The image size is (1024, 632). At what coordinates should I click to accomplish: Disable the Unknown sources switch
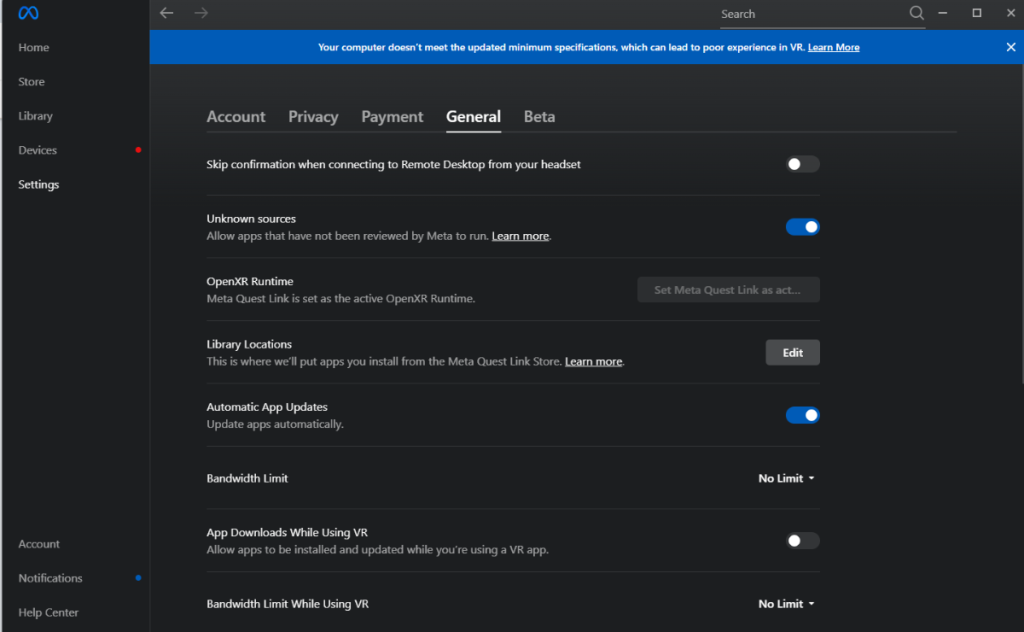802,227
